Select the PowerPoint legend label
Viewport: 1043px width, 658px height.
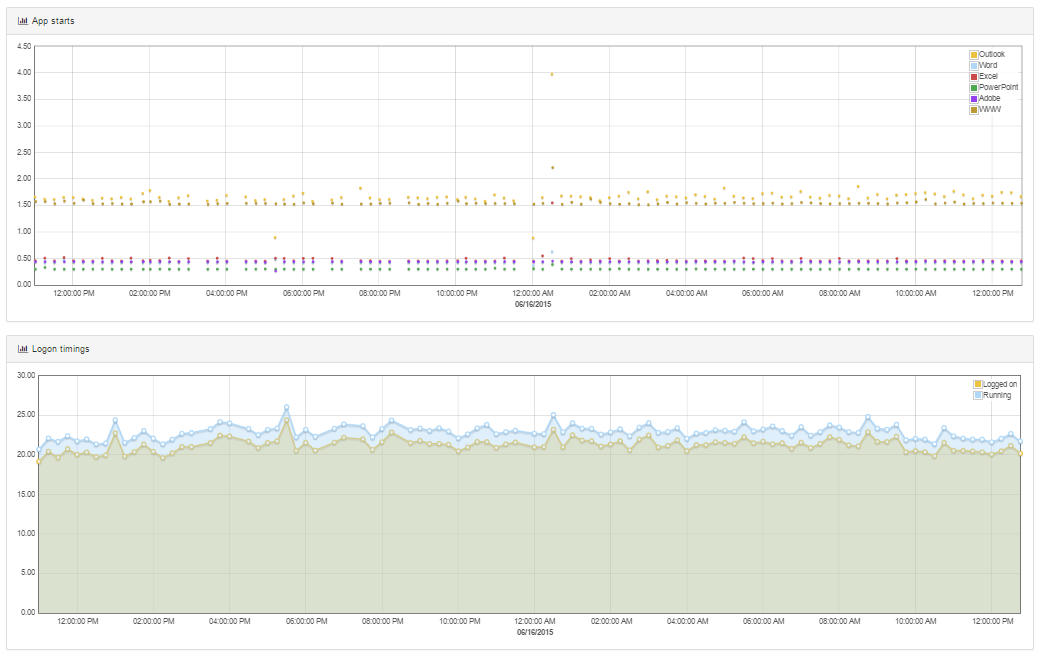998,87
